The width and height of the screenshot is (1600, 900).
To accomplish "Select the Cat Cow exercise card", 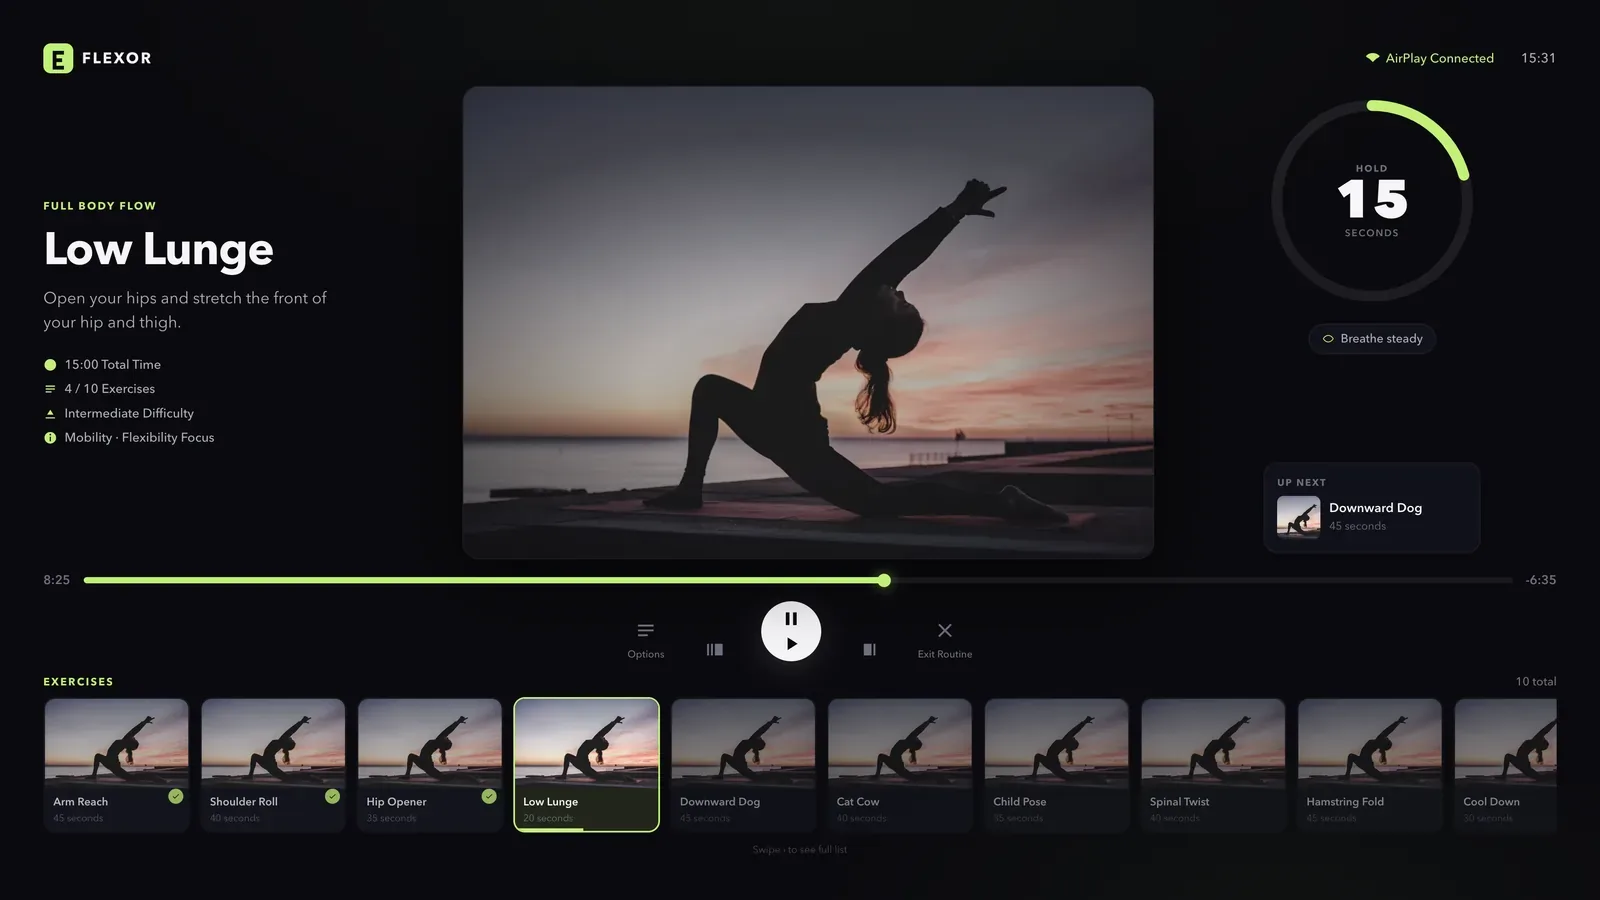I will [x=900, y=765].
